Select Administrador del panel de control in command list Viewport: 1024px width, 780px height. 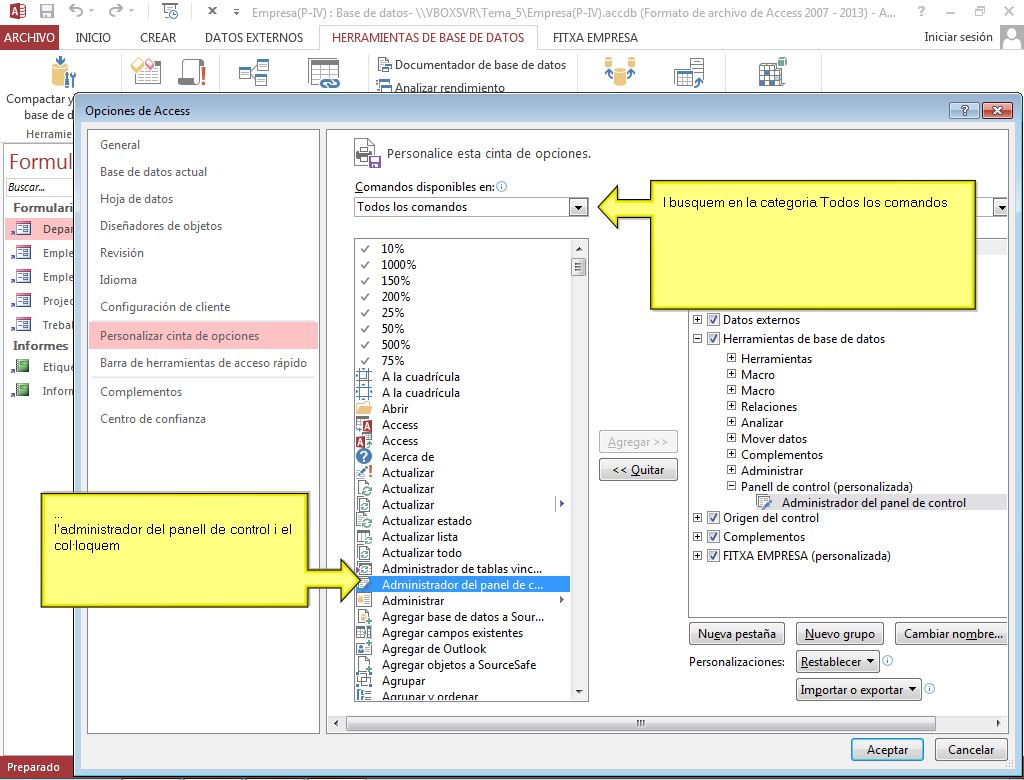(462, 585)
